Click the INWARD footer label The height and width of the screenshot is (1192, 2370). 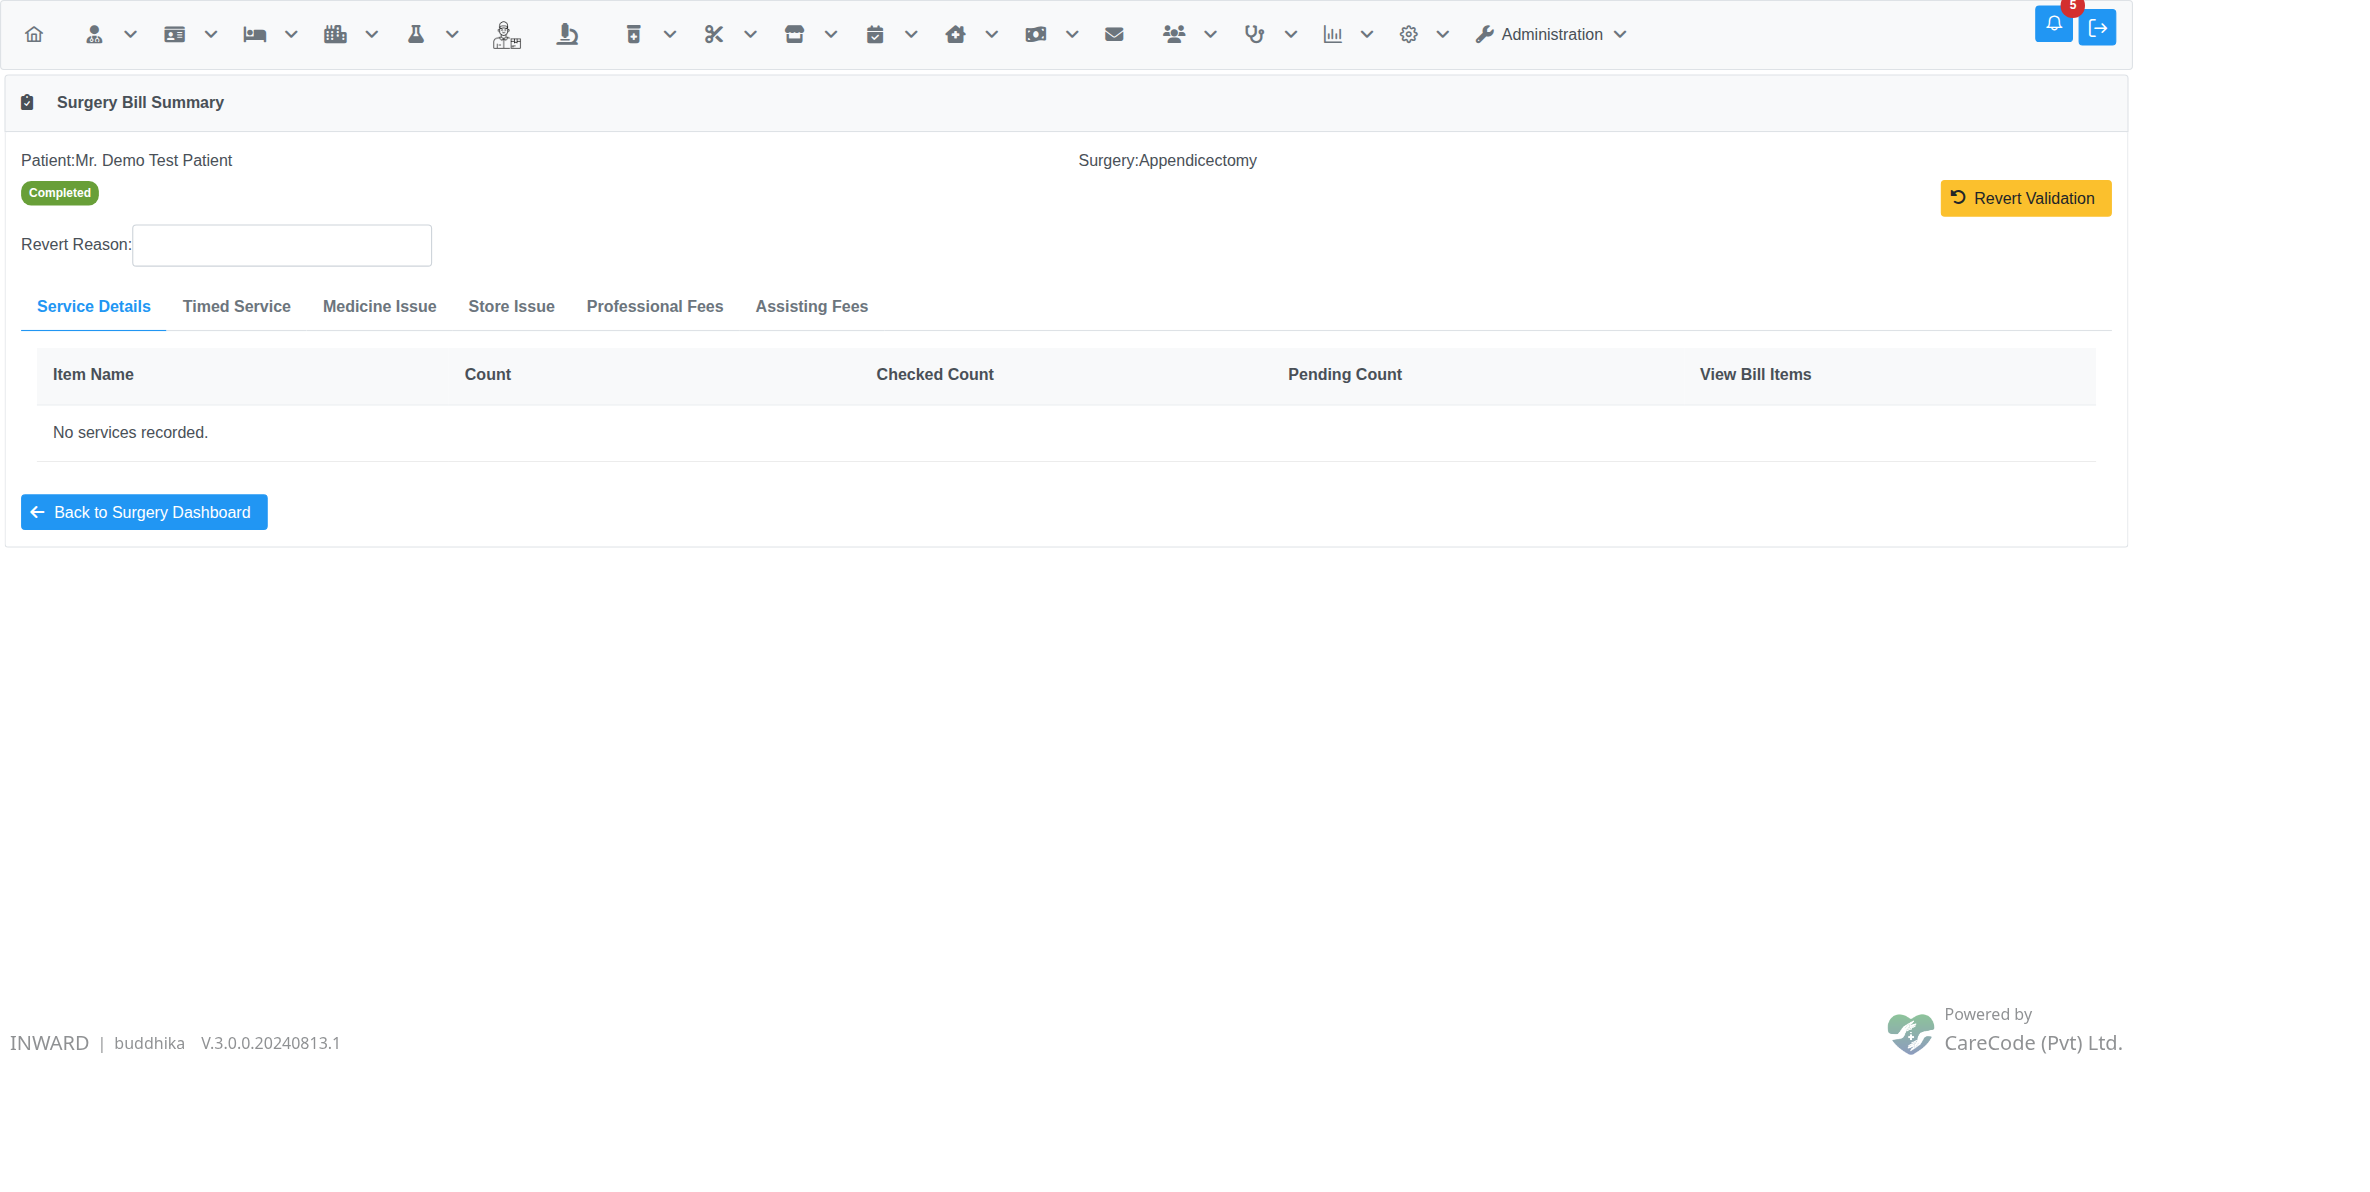pyautogui.click(x=49, y=1043)
